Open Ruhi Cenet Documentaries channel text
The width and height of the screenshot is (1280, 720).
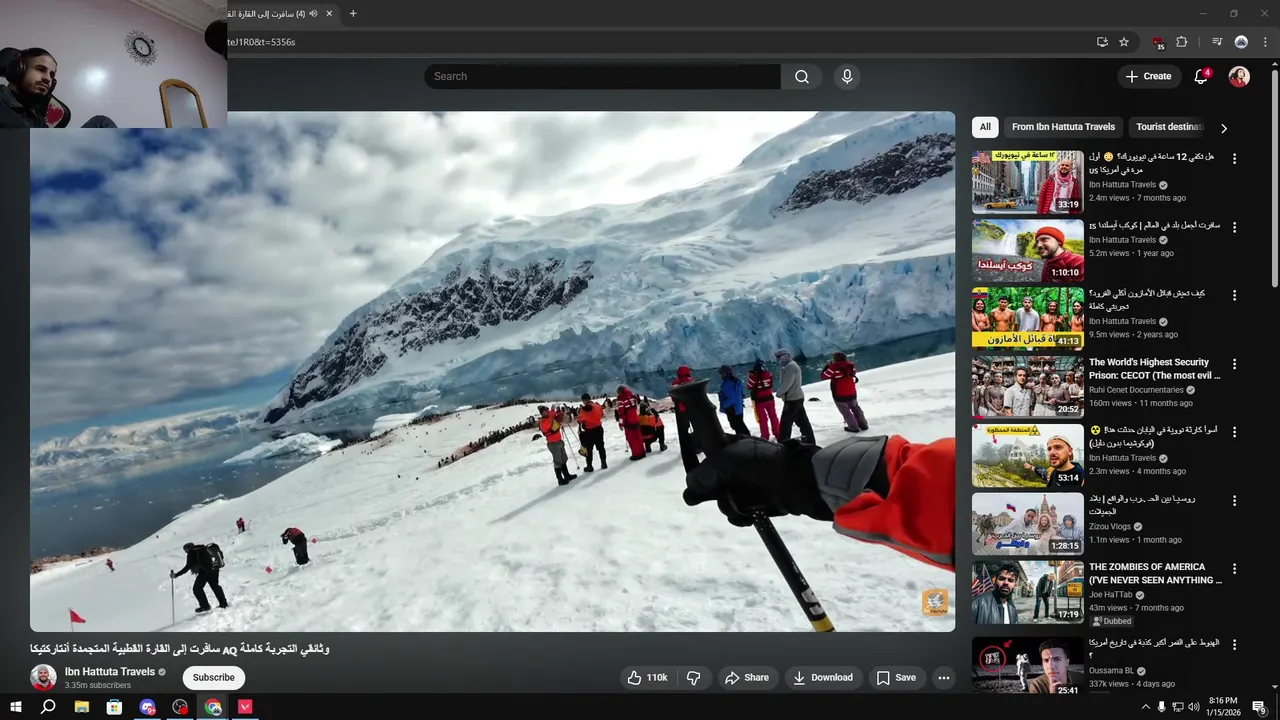click(1136, 390)
